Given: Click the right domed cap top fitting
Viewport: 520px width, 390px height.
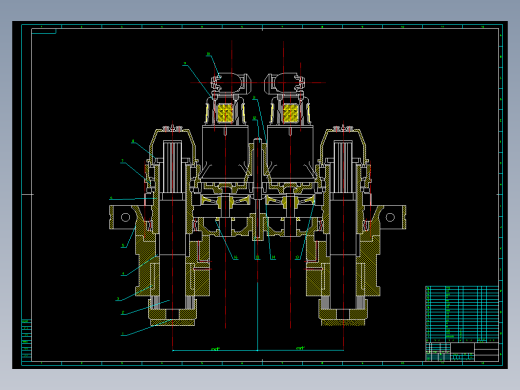Looking at the screenshot, I should (343, 128).
